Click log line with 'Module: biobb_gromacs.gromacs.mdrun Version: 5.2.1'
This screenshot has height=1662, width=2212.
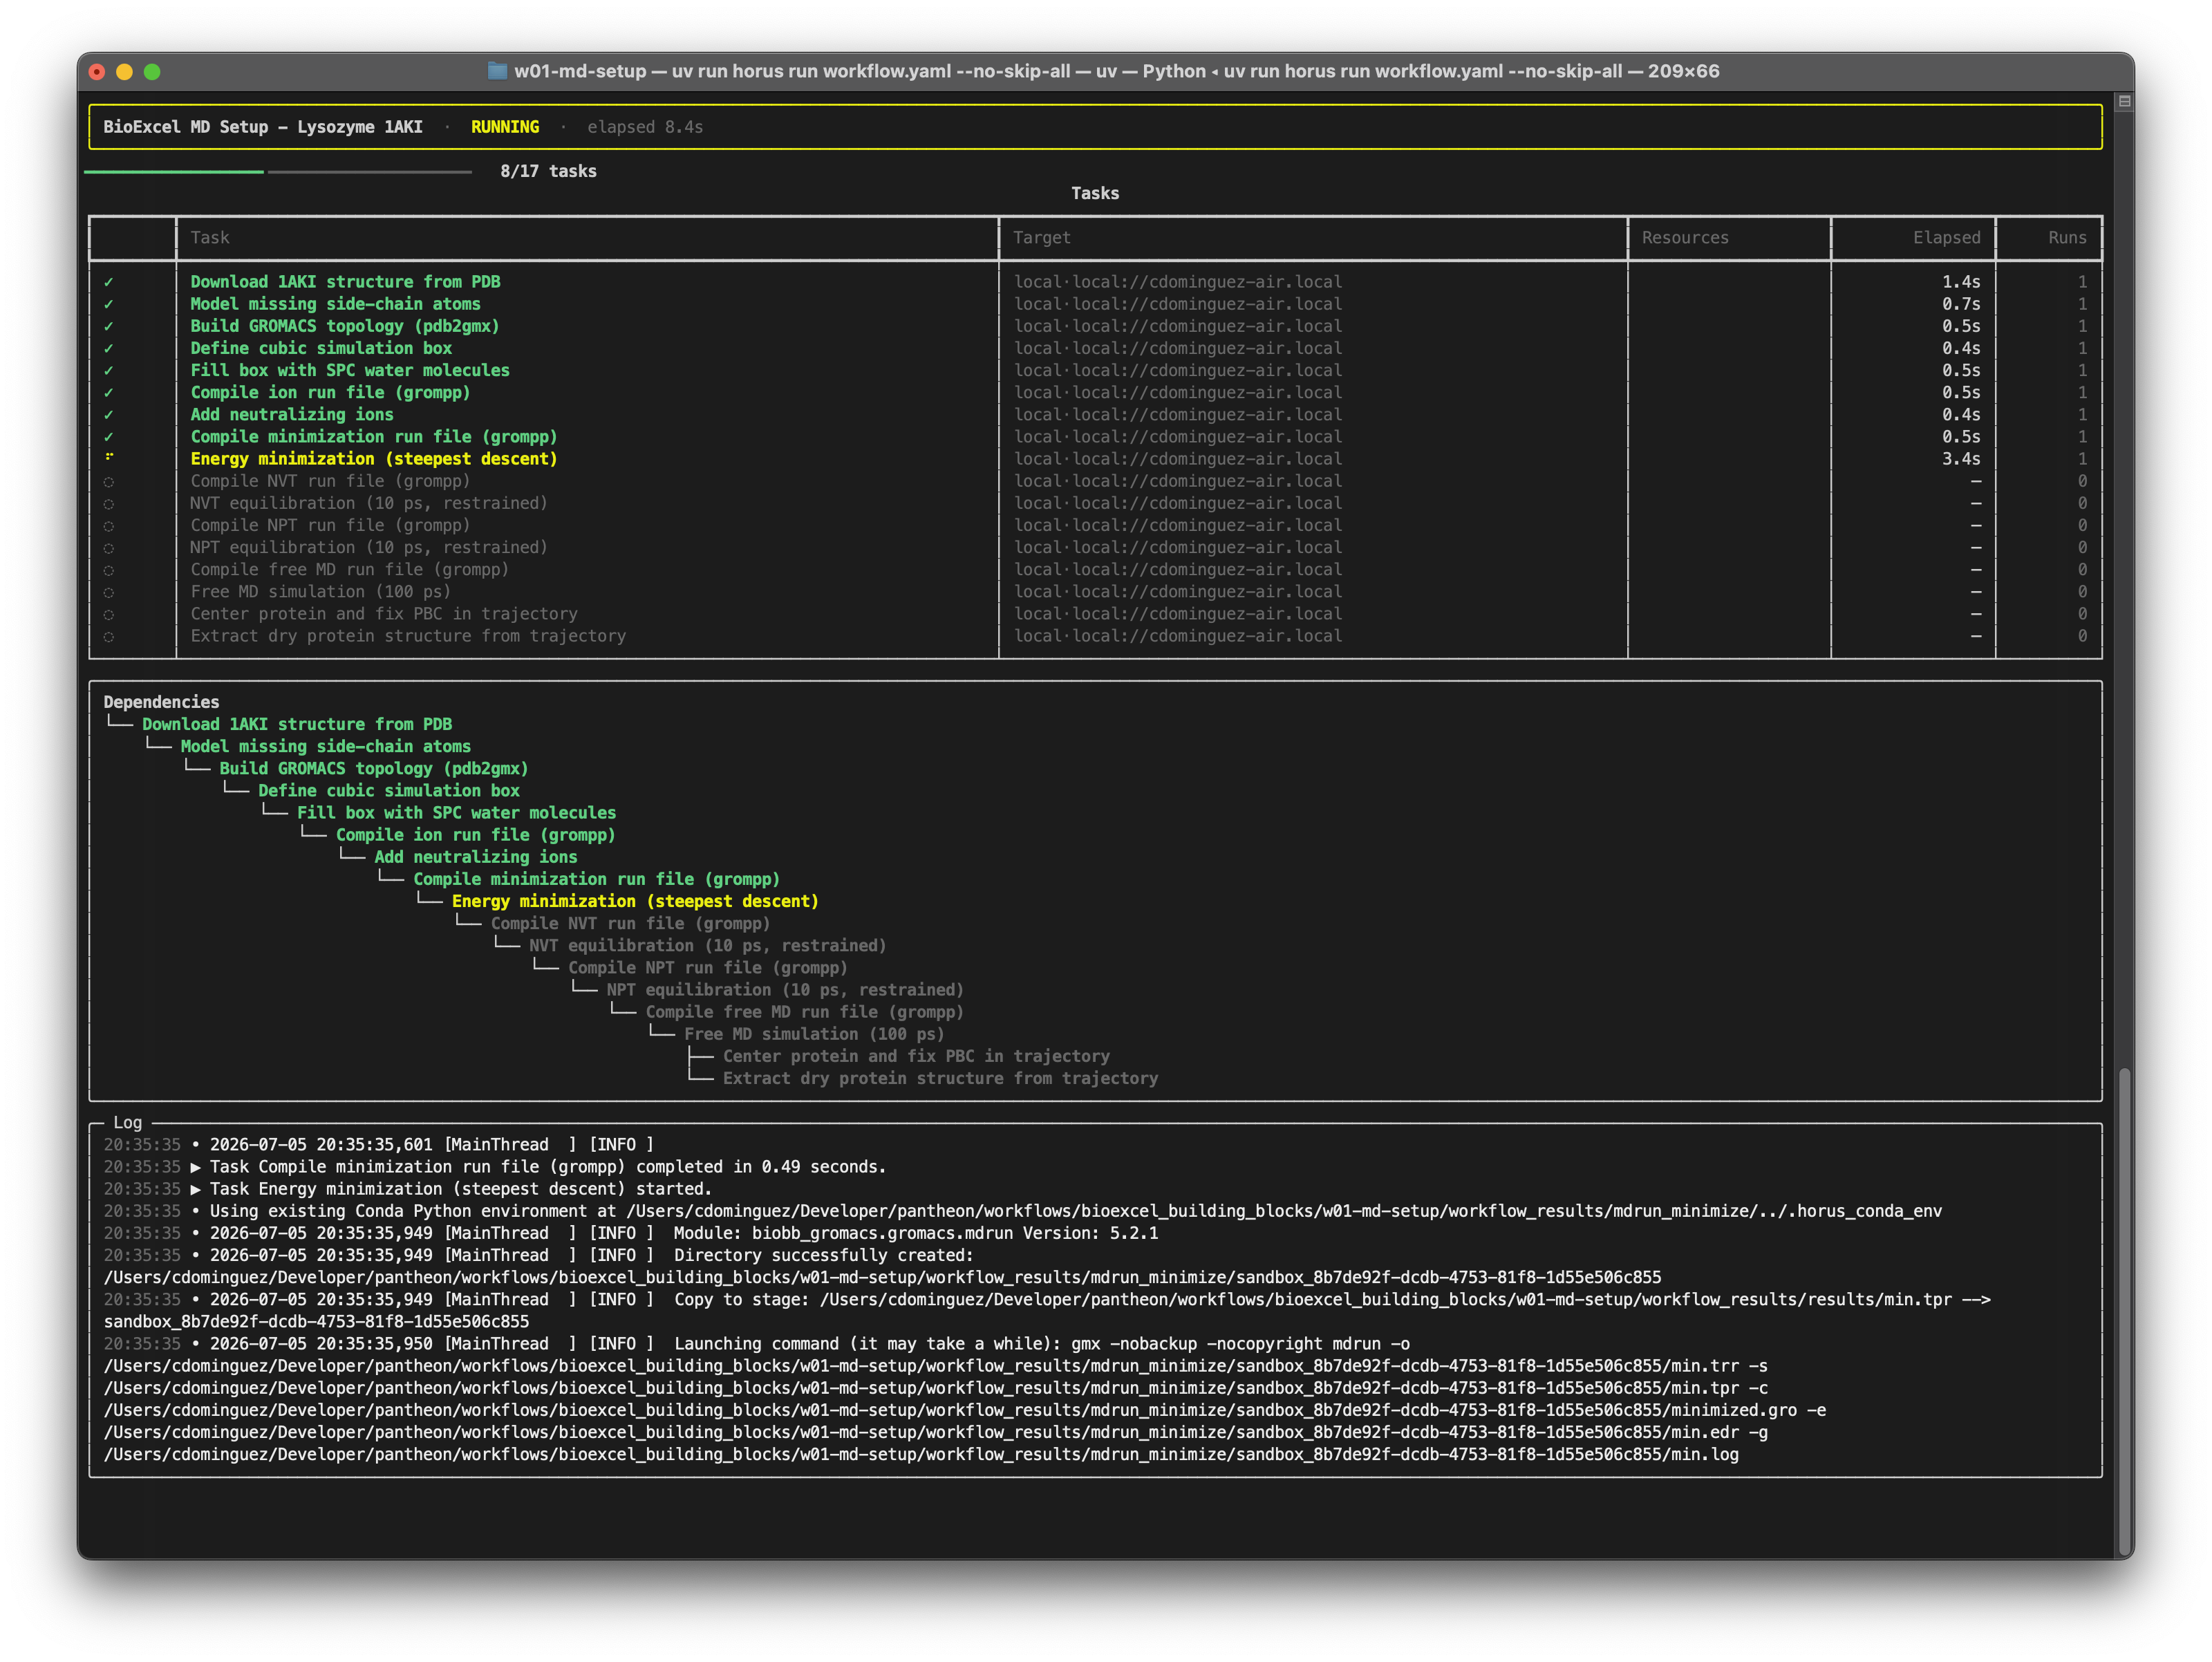pos(631,1232)
